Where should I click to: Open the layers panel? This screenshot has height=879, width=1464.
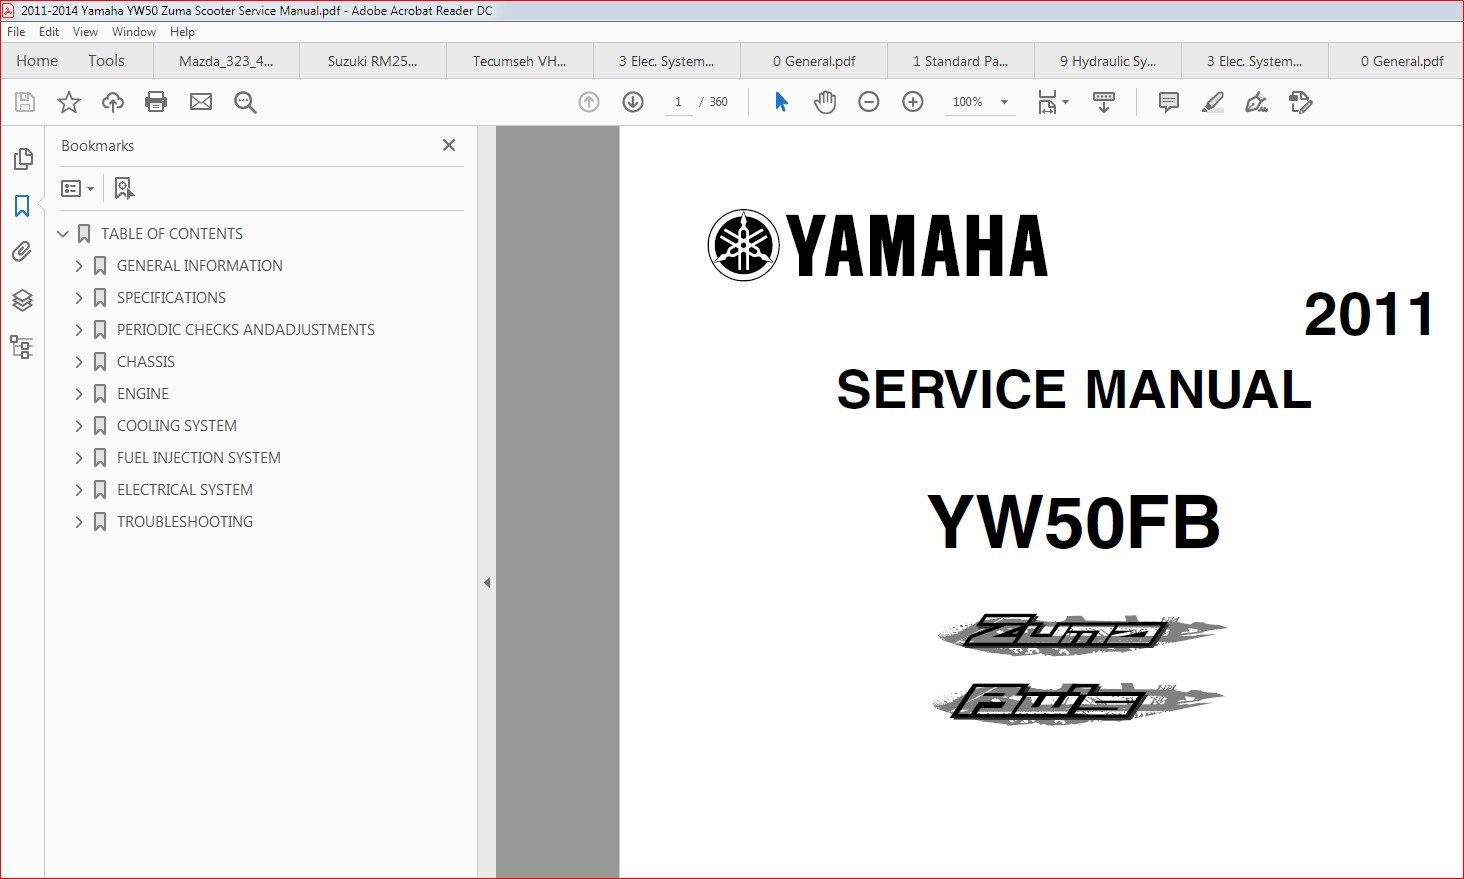click(x=22, y=300)
